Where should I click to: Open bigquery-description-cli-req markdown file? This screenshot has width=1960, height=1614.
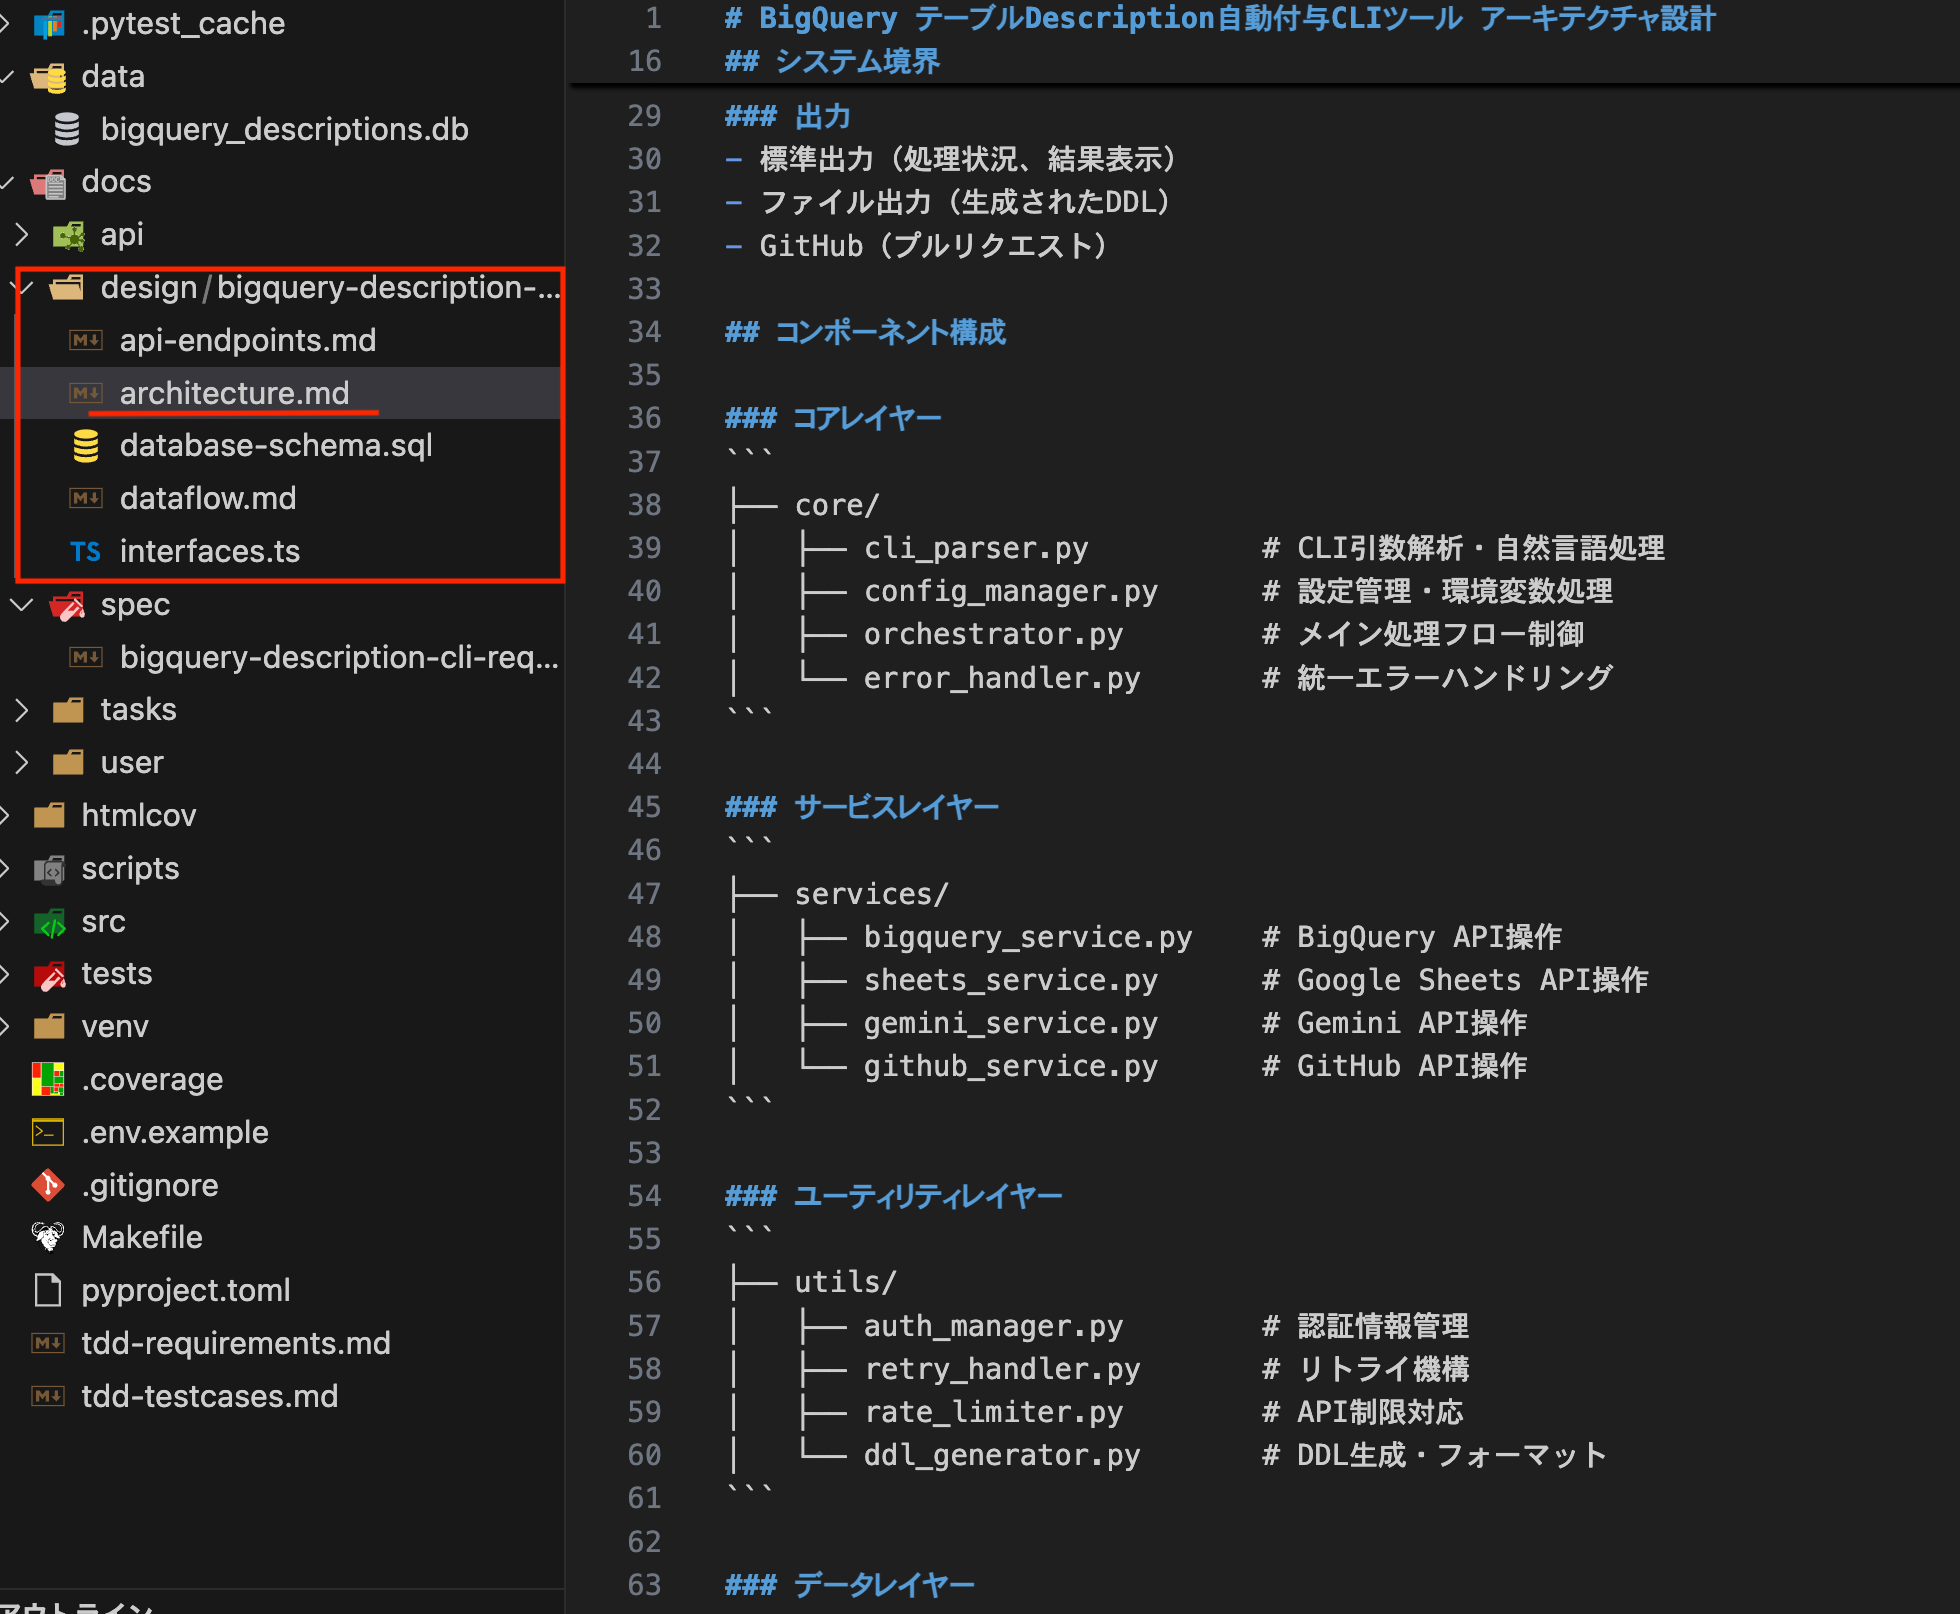(339, 657)
